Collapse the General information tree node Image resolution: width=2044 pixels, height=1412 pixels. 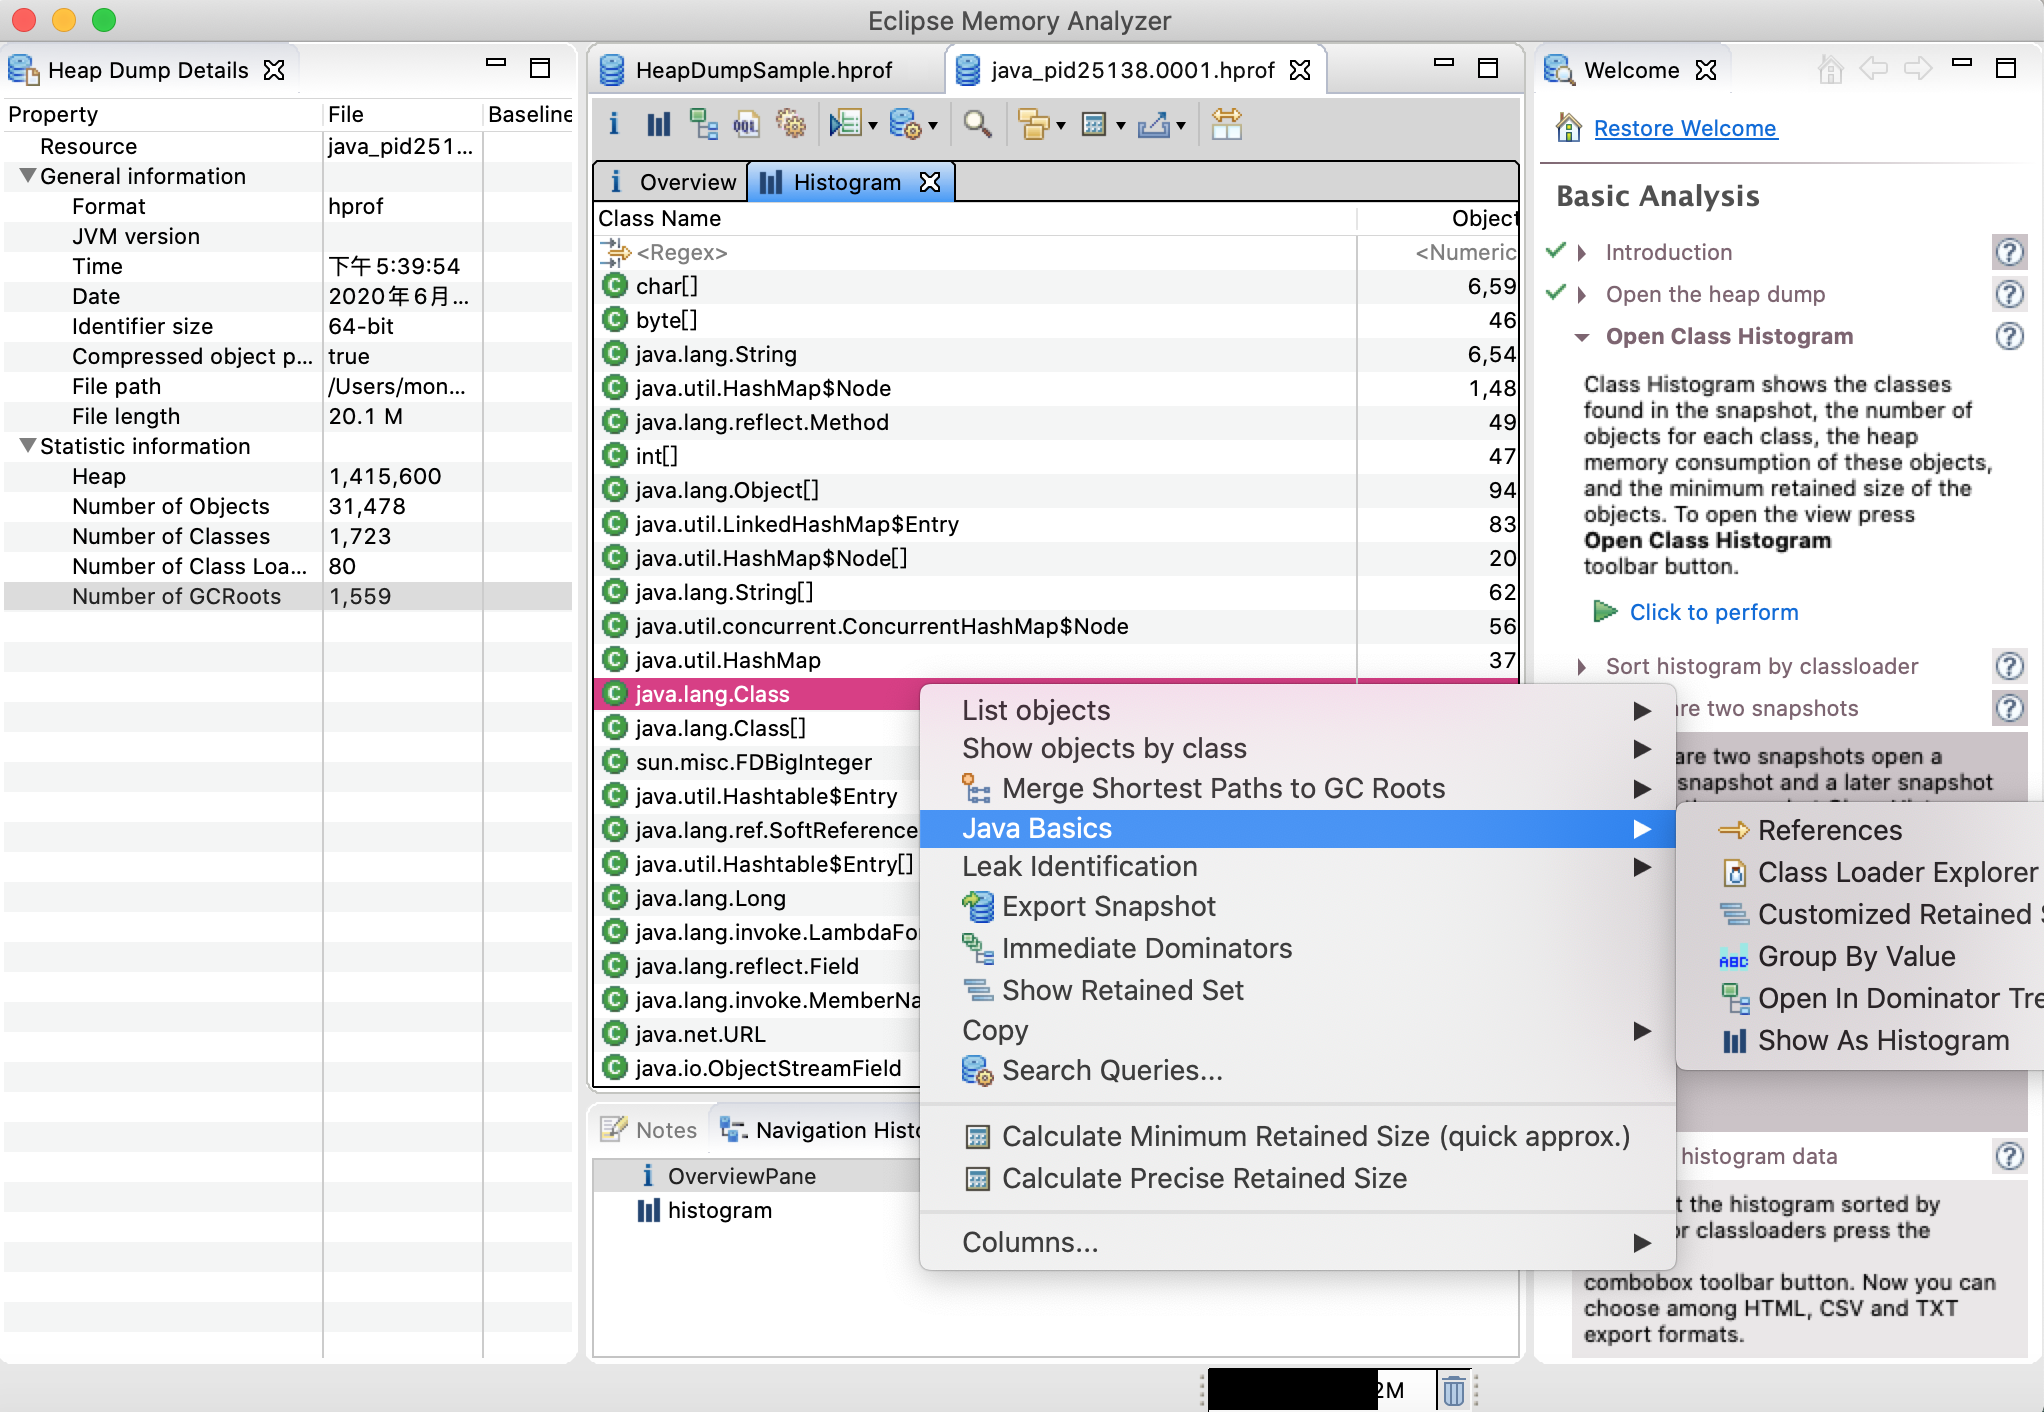28,176
